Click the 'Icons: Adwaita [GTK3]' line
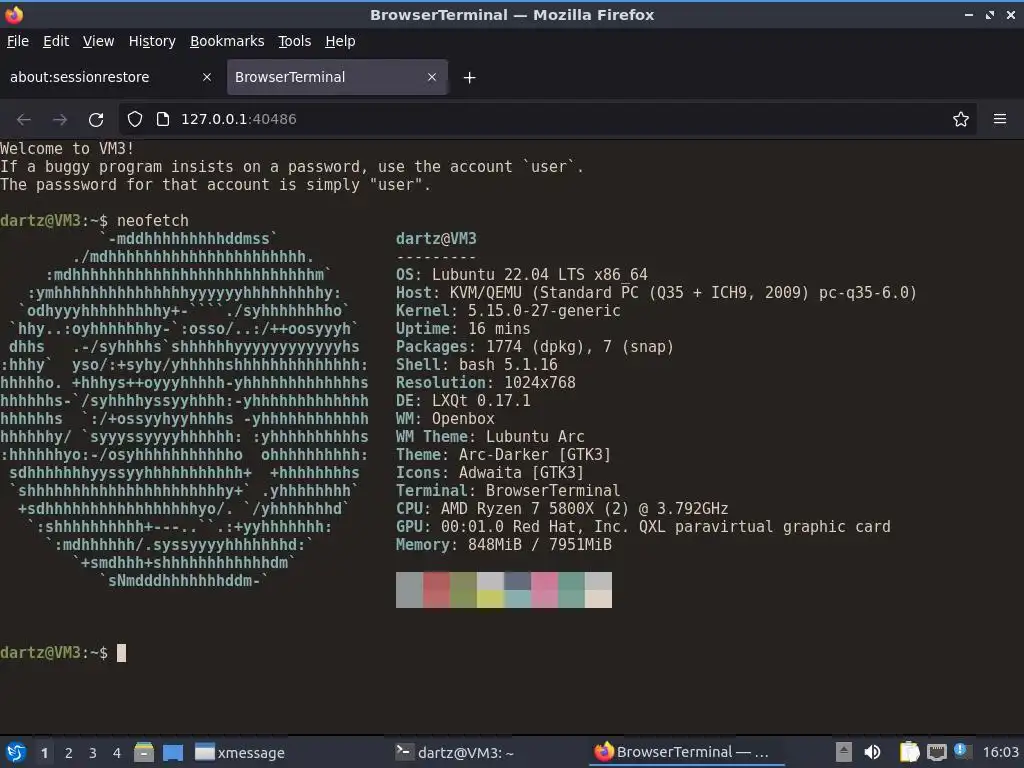The image size is (1024, 768). click(490, 473)
